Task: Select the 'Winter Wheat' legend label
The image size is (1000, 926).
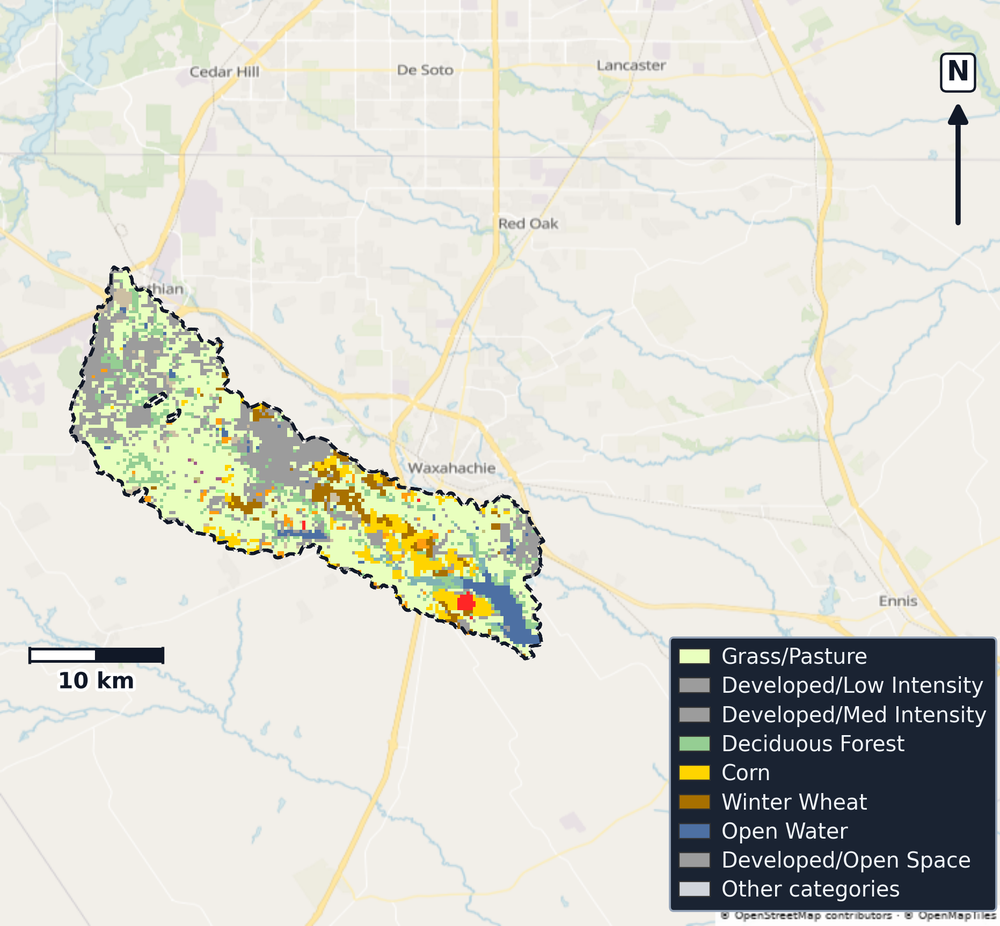Action: point(794,802)
